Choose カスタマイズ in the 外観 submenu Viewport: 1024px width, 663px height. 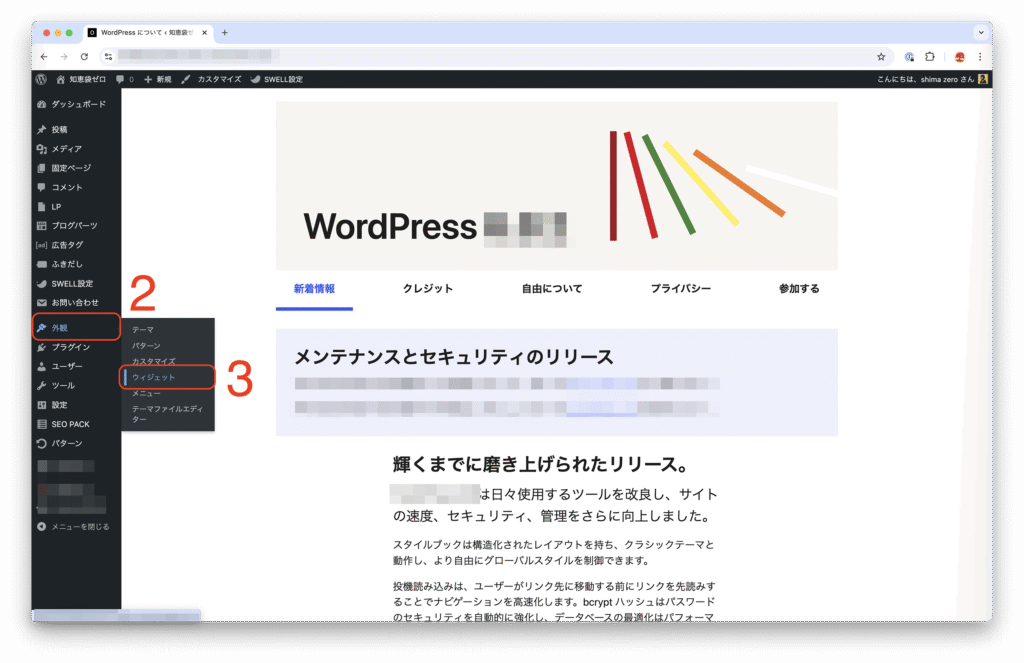pyautogui.click(x=168, y=361)
